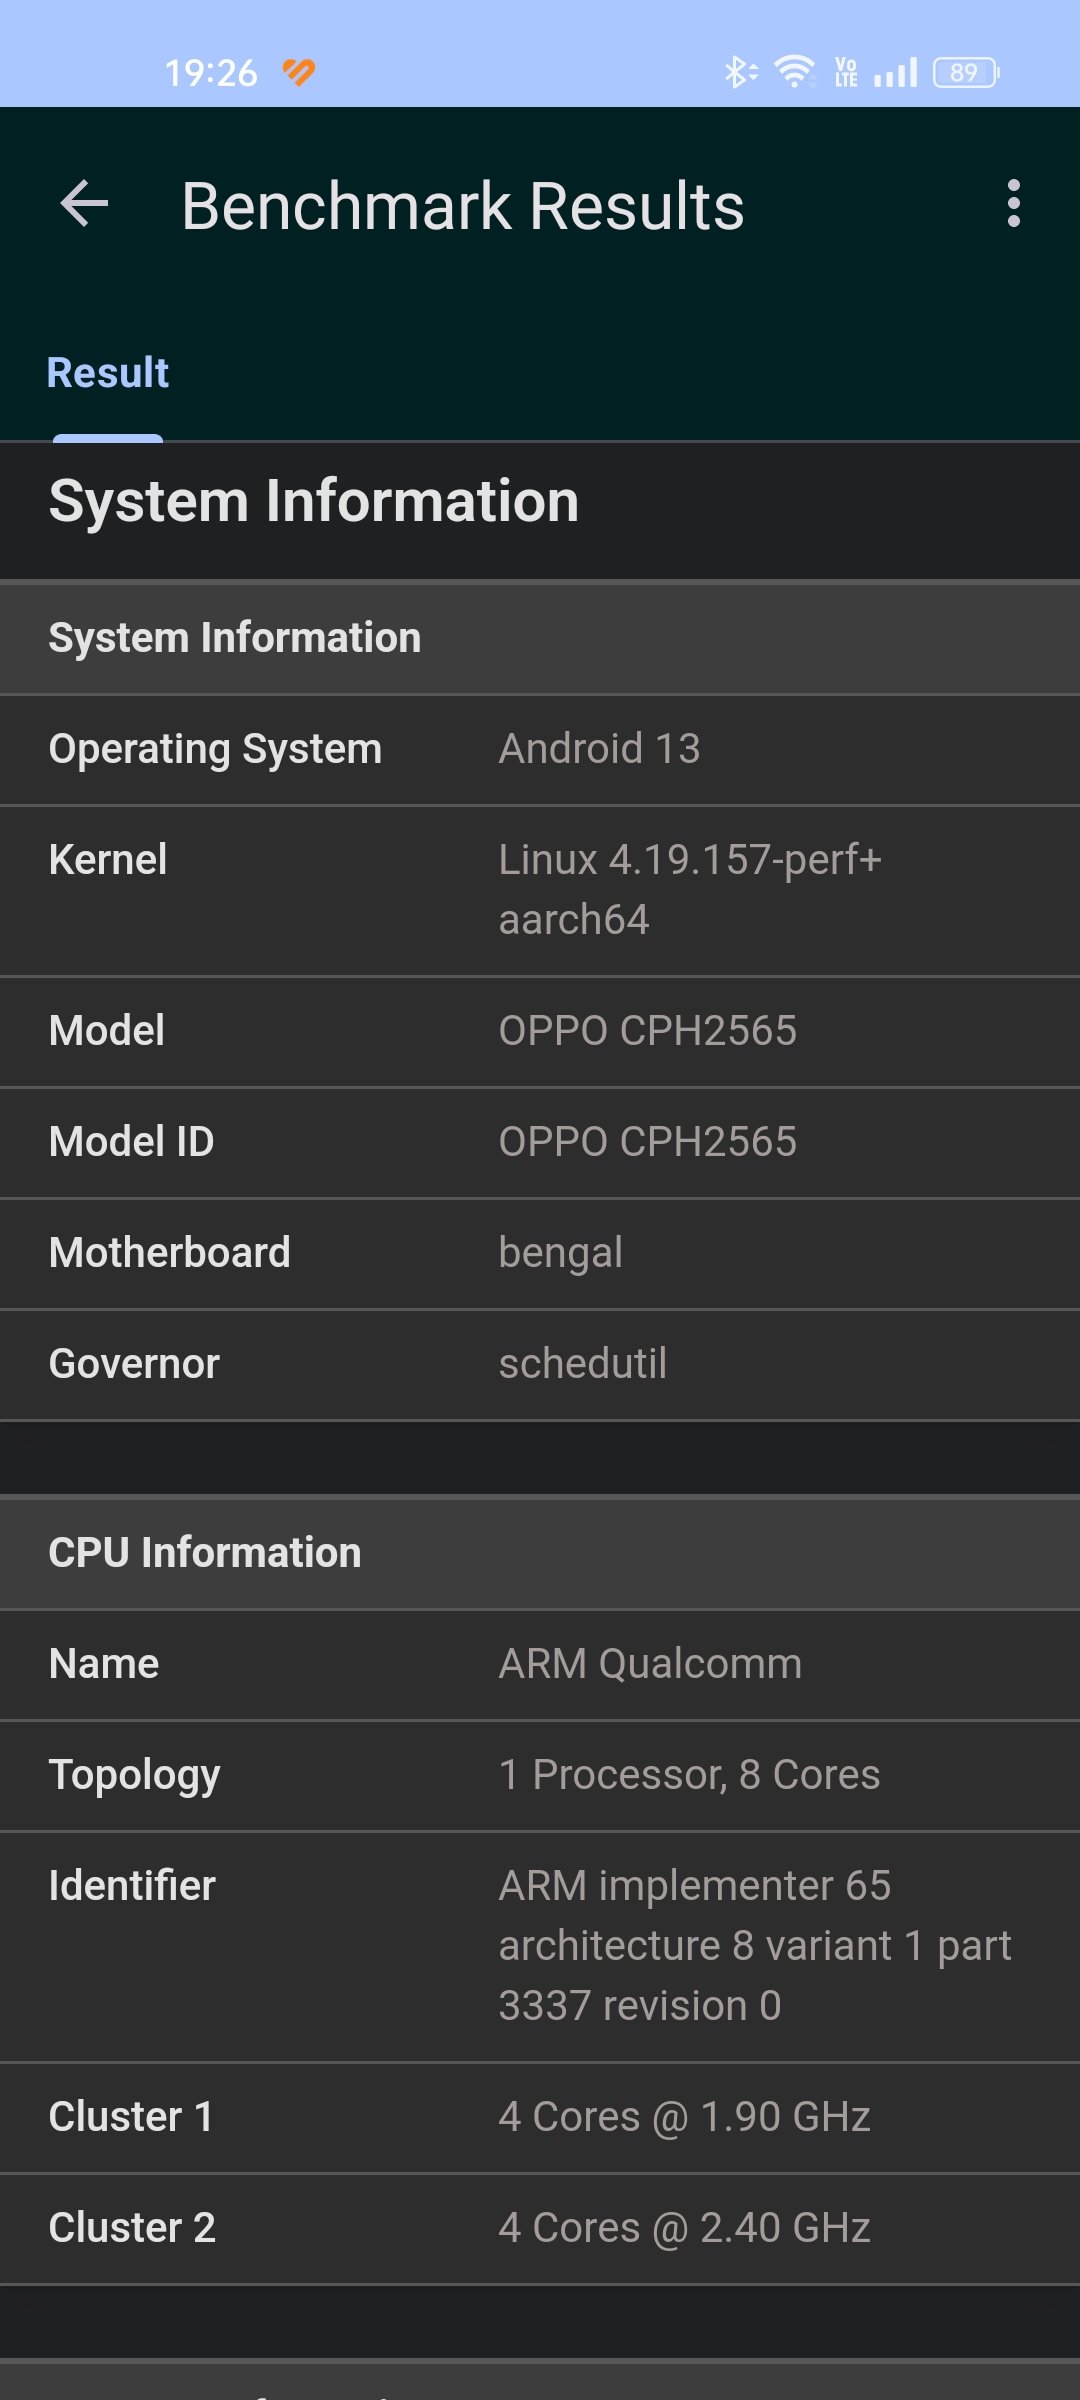Tap the Model label
The width and height of the screenshot is (1080, 2400).
click(x=107, y=1031)
